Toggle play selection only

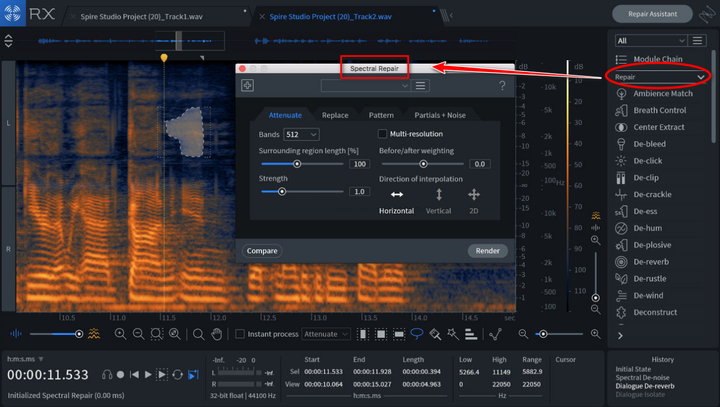[162, 375]
